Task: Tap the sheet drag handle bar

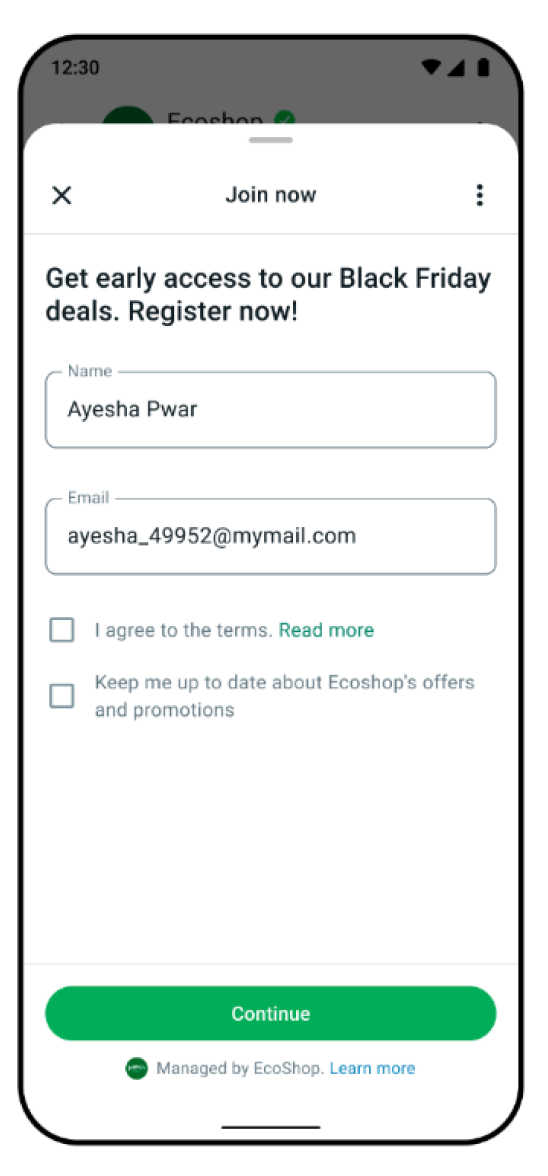Action: 271,140
